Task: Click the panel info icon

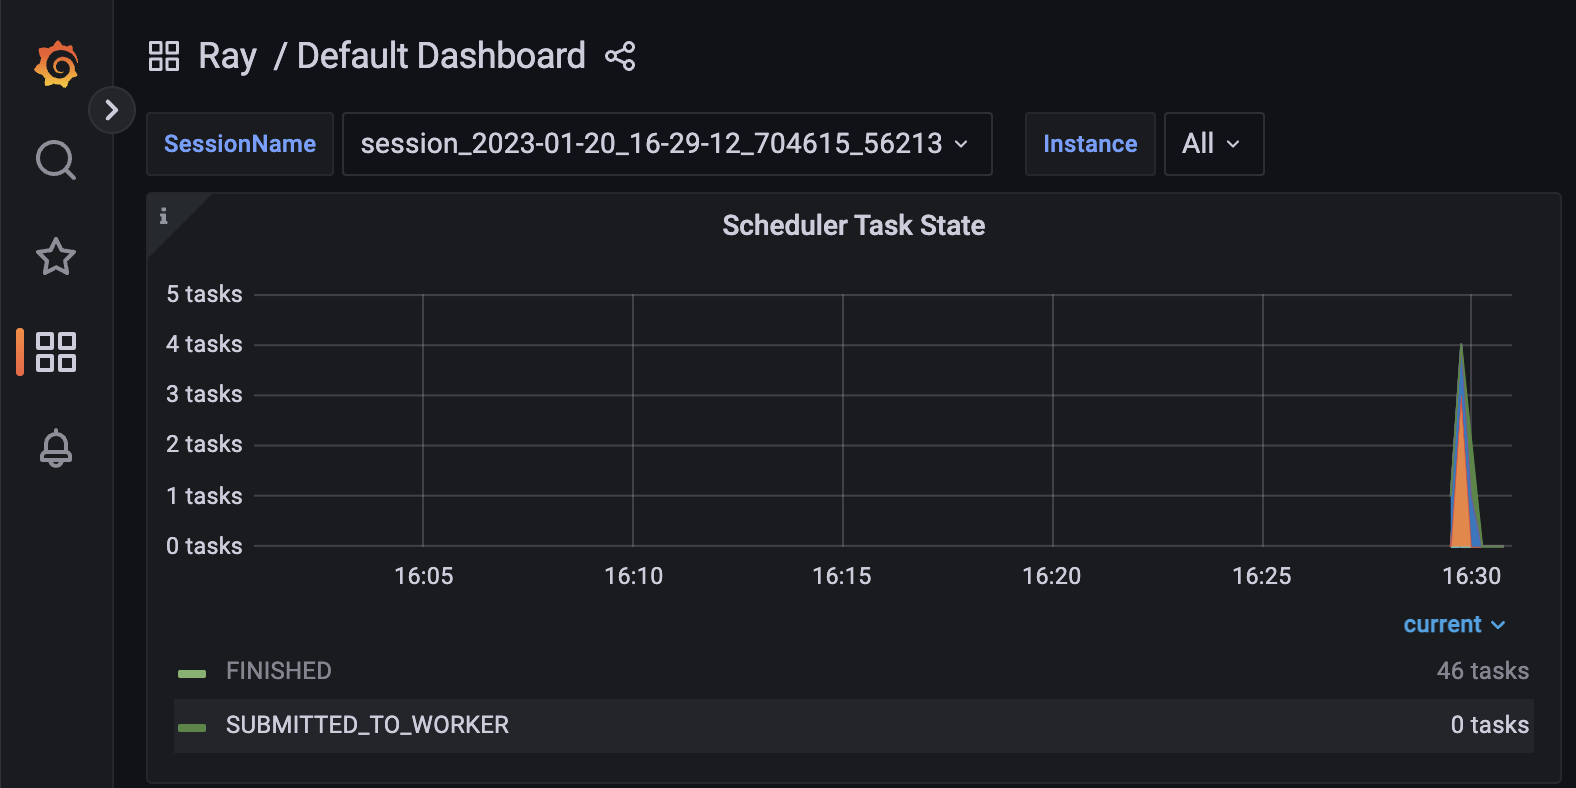Action: click(x=164, y=216)
